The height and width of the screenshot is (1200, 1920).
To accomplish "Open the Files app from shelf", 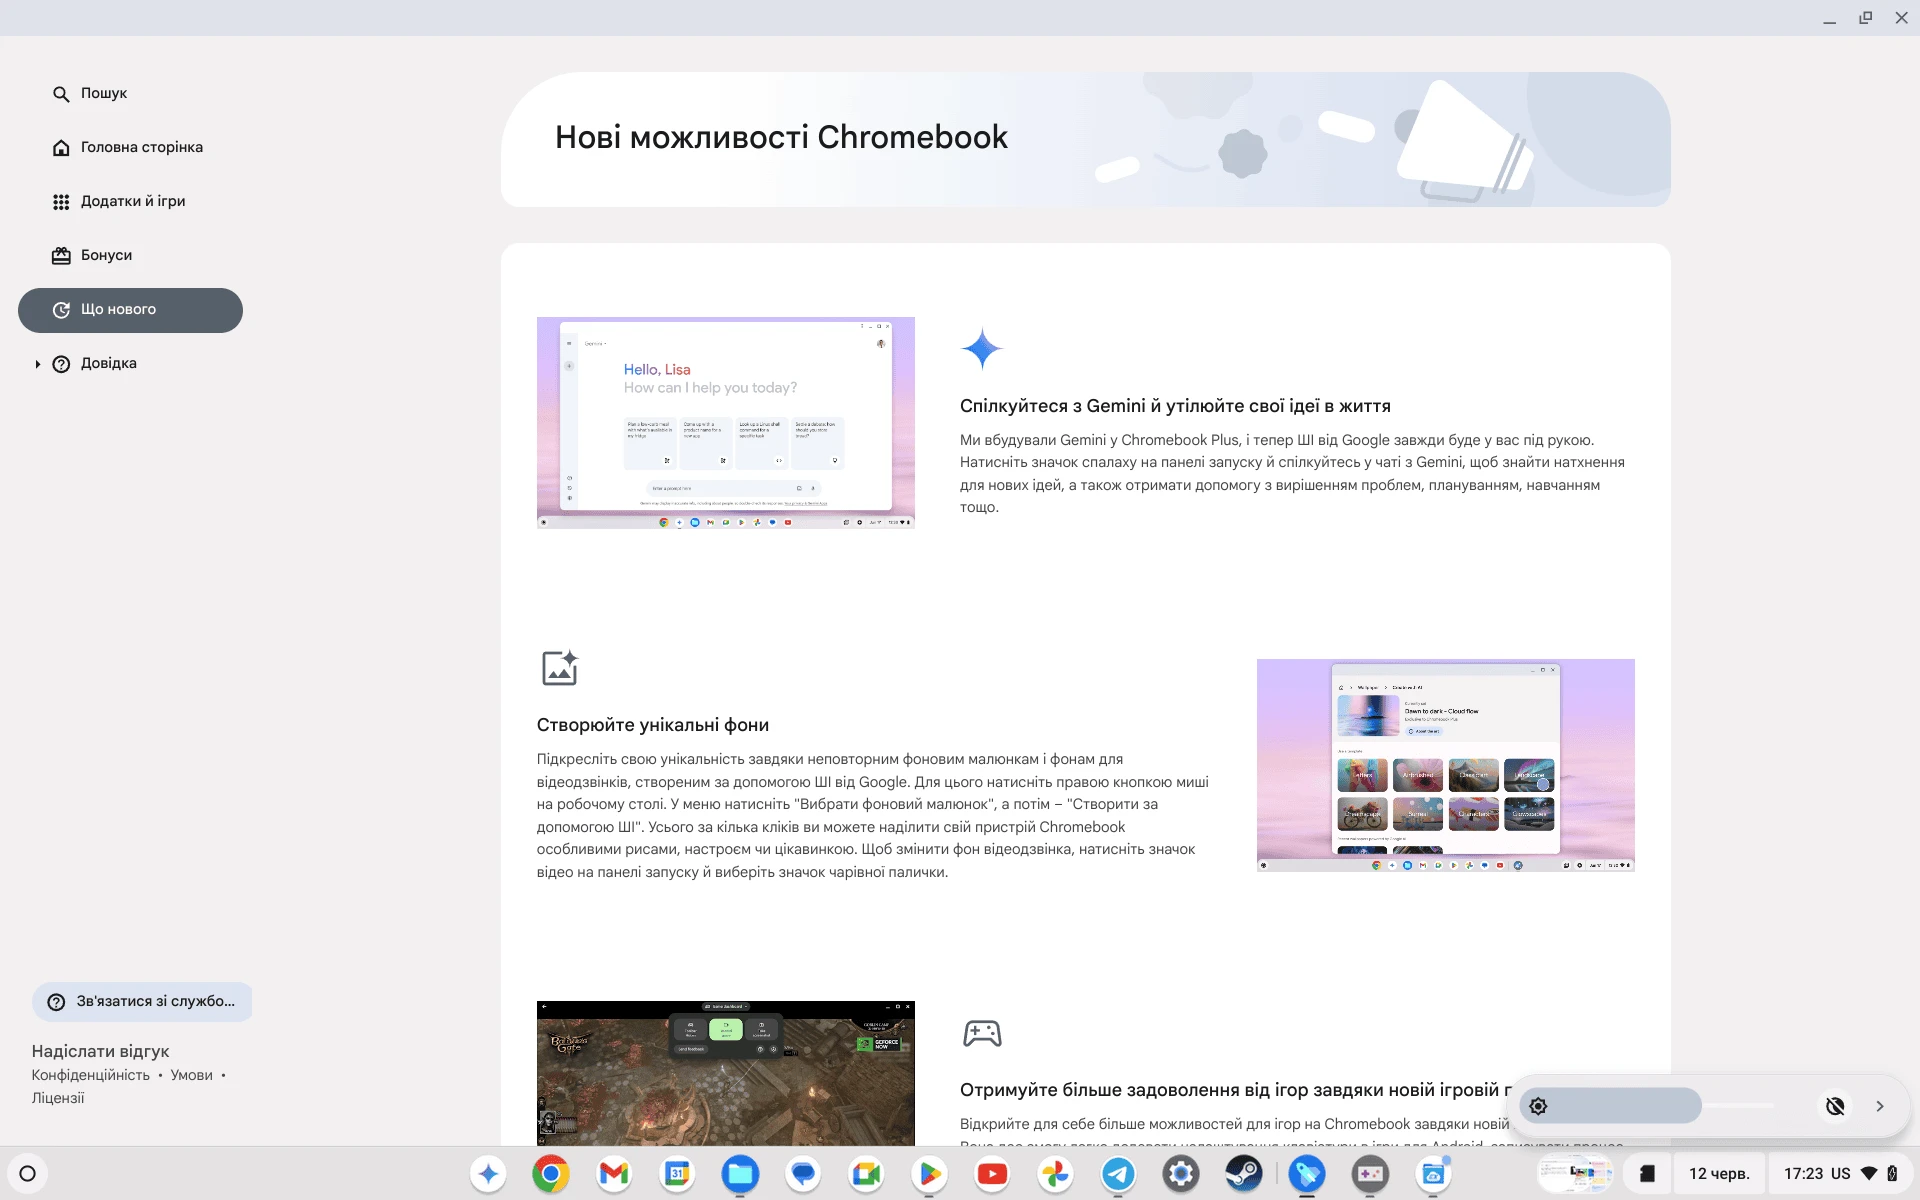I will pos(740,1174).
